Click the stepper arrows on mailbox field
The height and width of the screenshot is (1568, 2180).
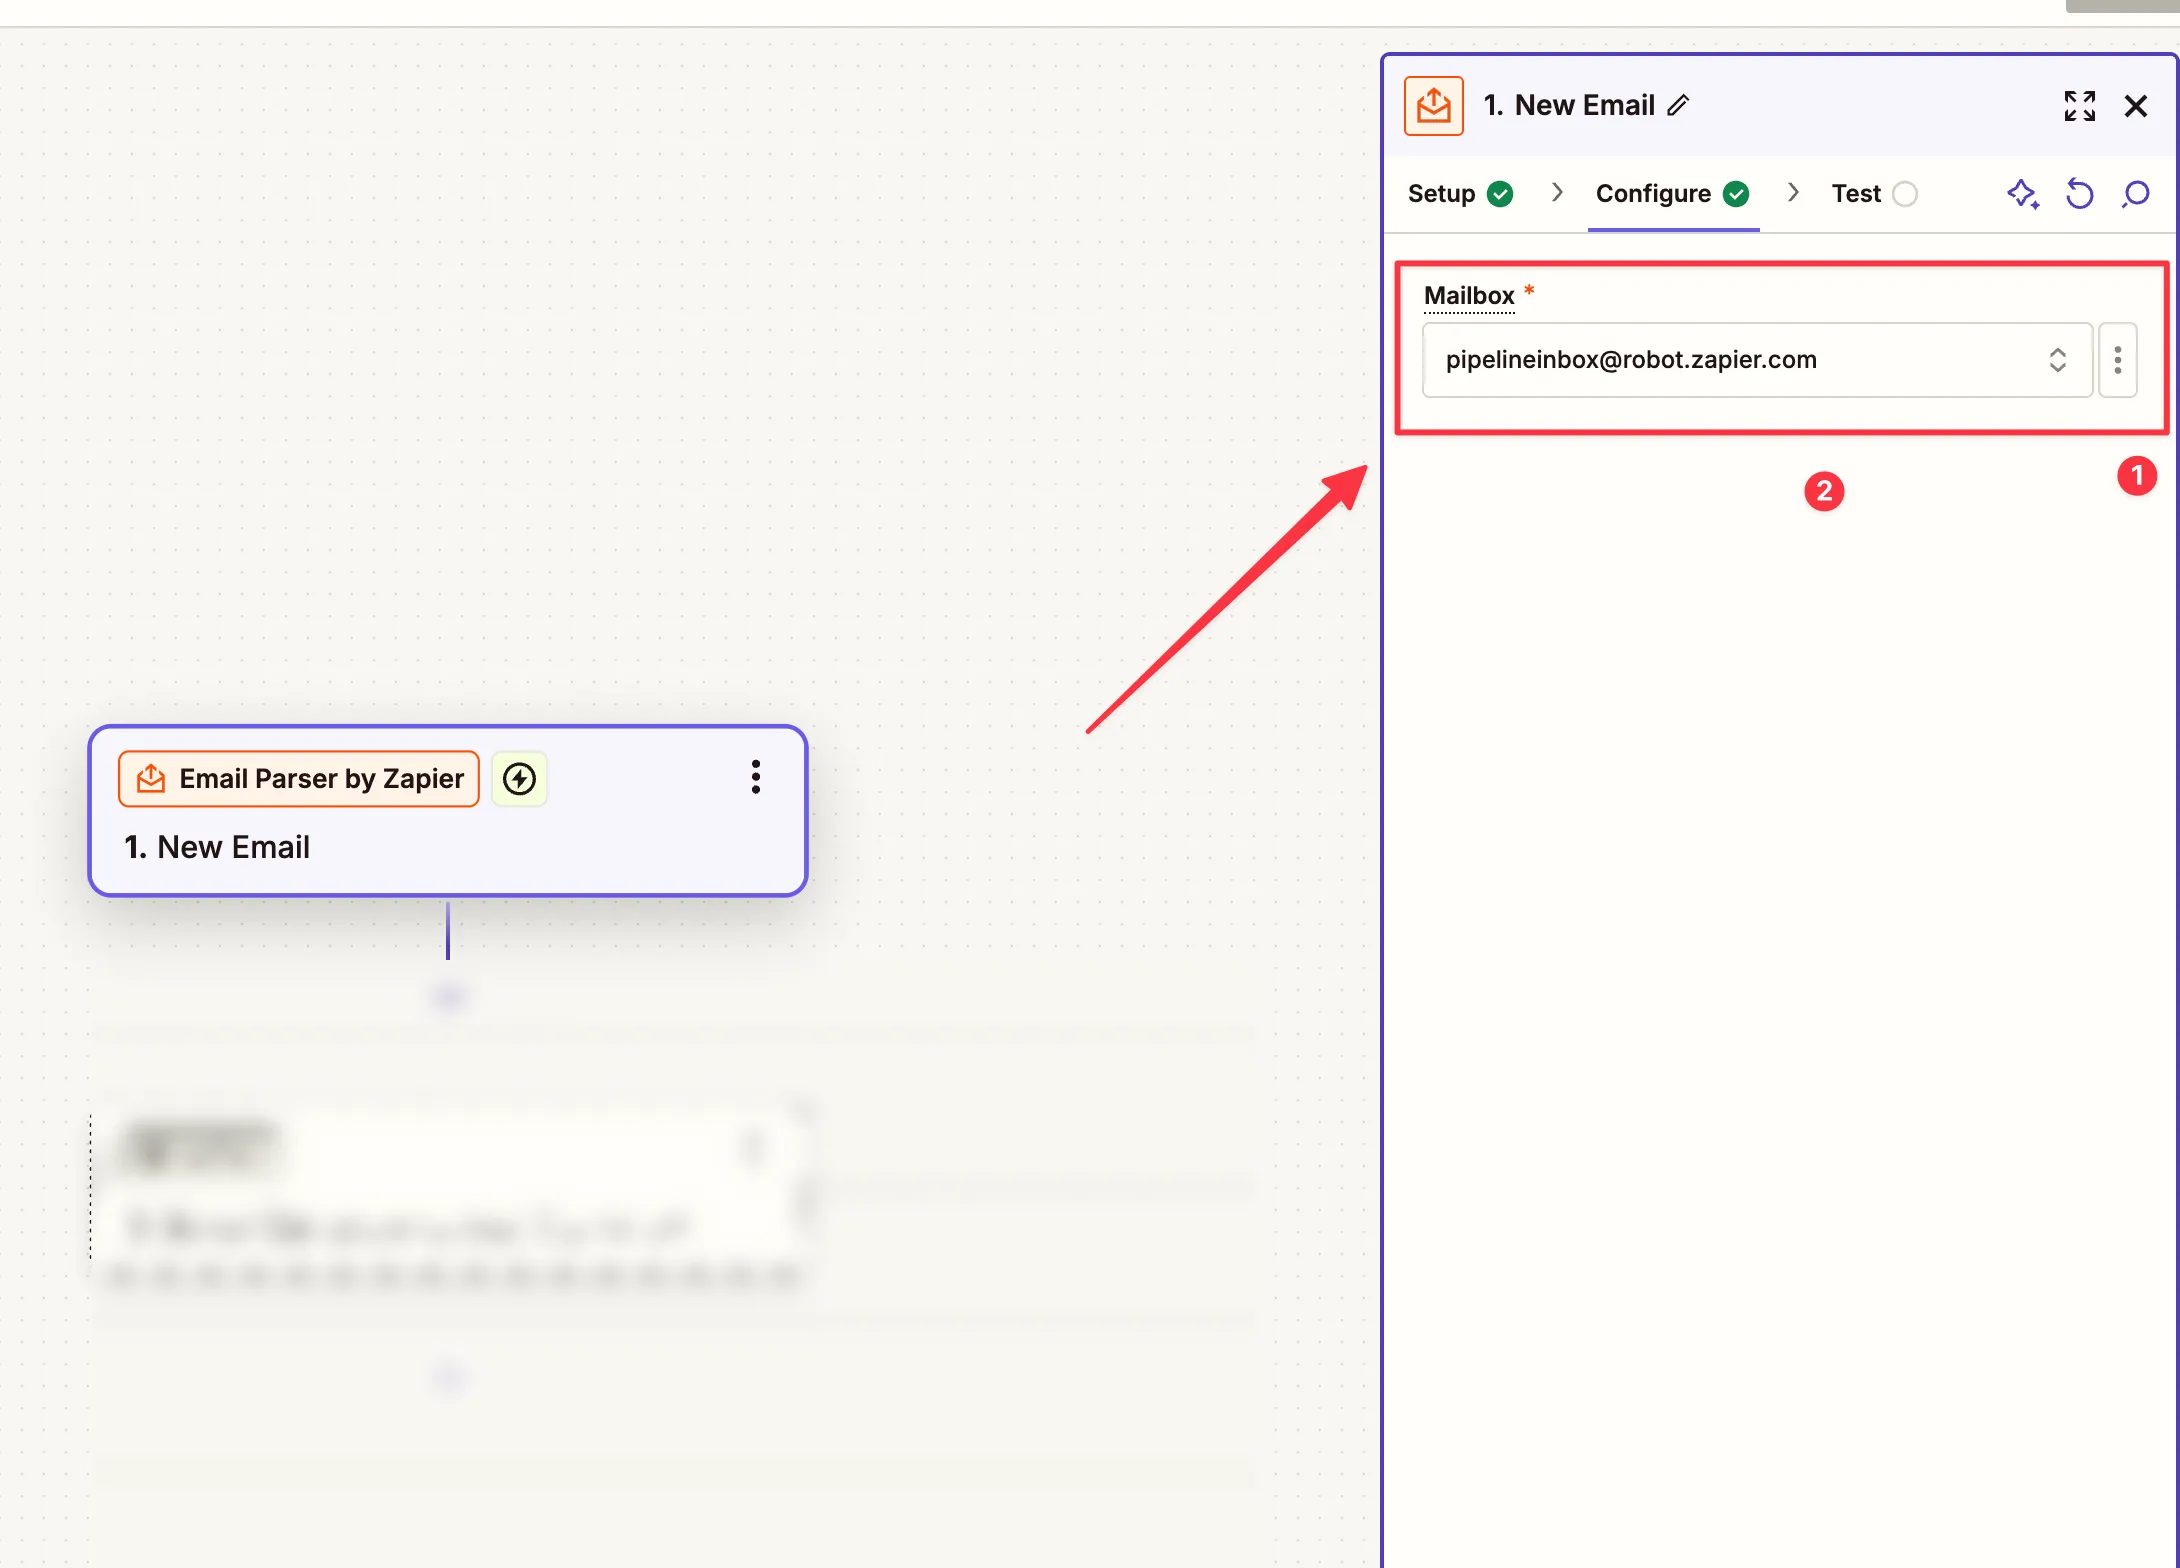pyautogui.click(x=2056, y=359)
